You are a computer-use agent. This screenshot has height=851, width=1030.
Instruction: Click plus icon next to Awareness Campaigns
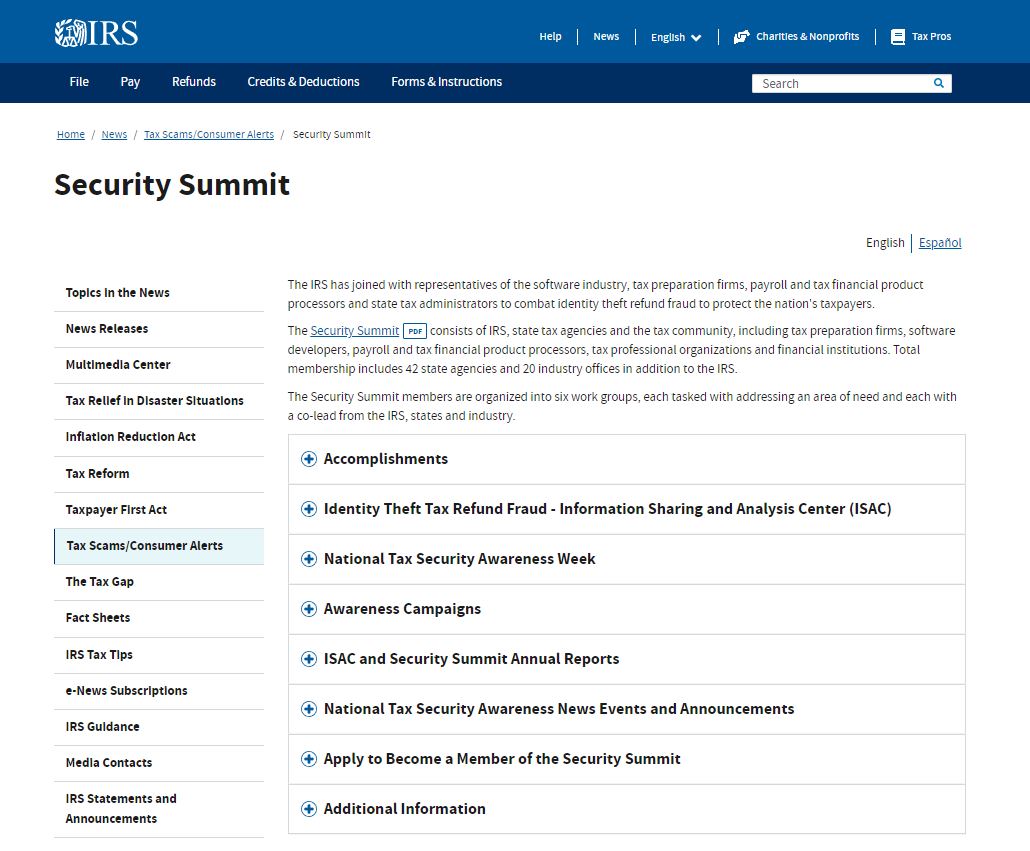pos(309,609)
